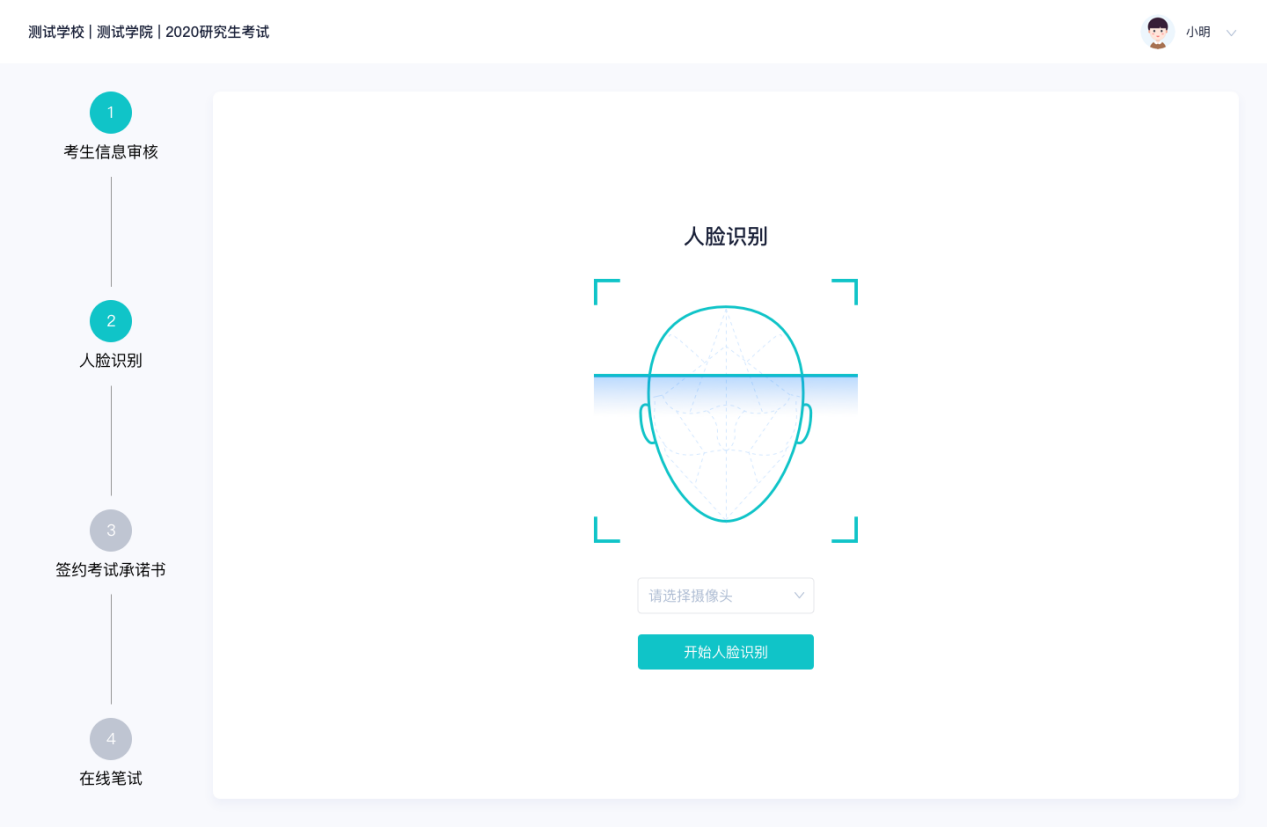Screen dimensions: 1267x827
Task: Click the step 4 circle
Action: (111, 739)
